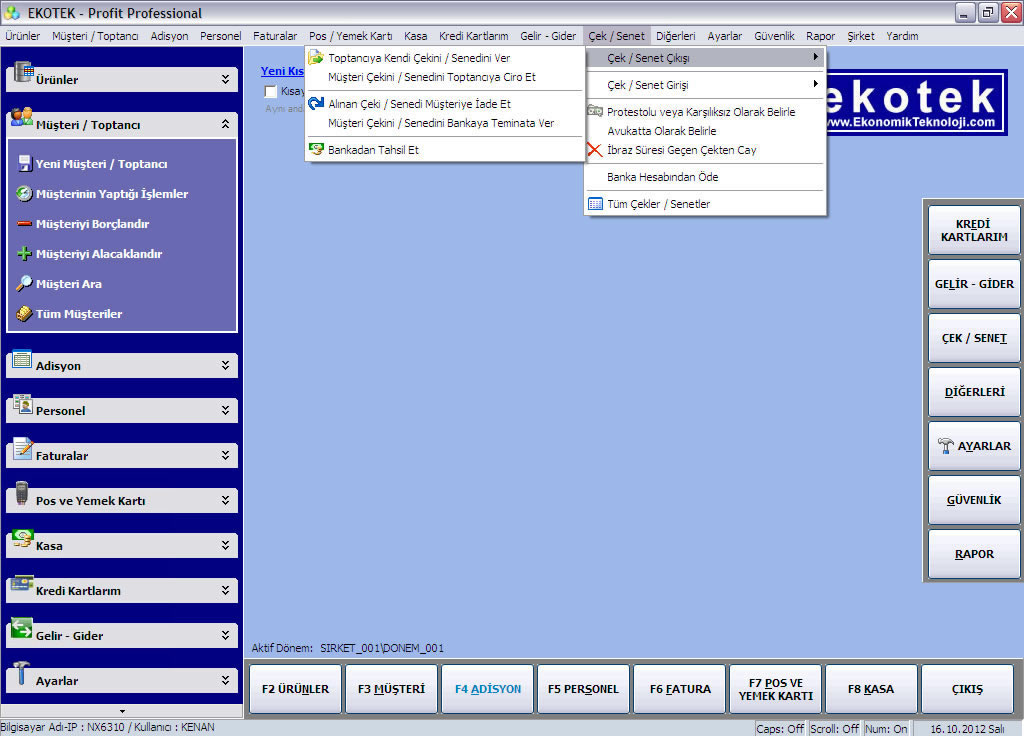Choose İbraz Süresi Geçen Çekten Cay
Screen dimensions: 1024x736
(705, 150)
